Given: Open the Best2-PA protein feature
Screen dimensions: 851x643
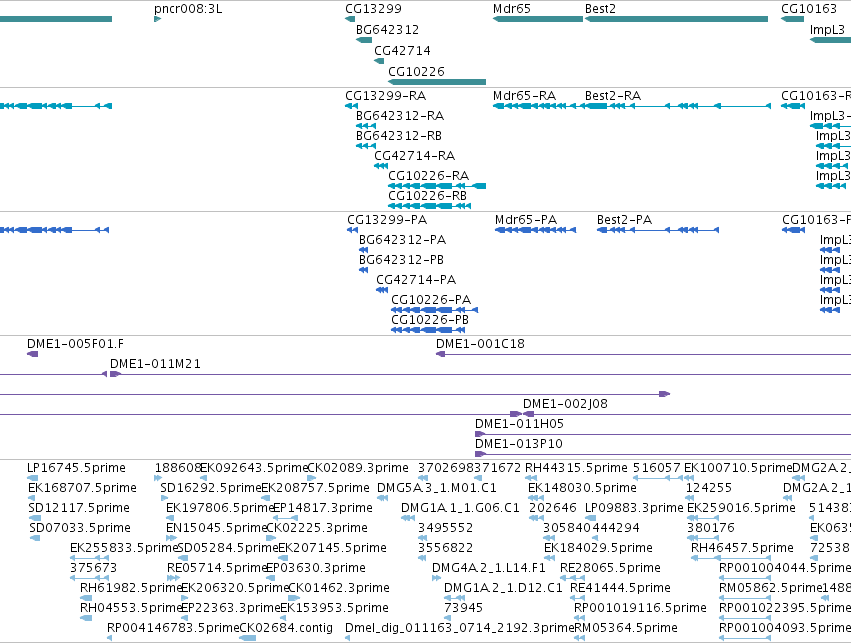Looking at the screenshot, I should (658, 230).
